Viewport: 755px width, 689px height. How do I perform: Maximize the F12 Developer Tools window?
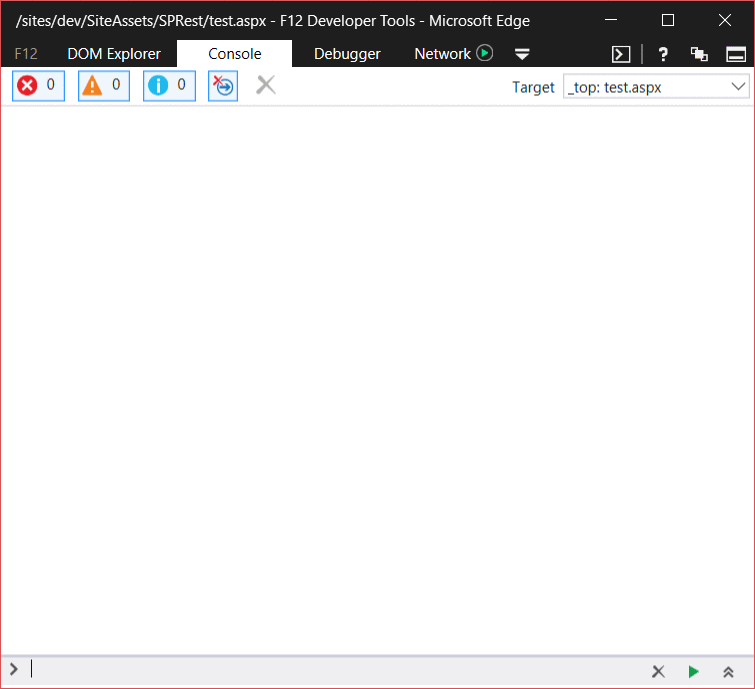668,20
